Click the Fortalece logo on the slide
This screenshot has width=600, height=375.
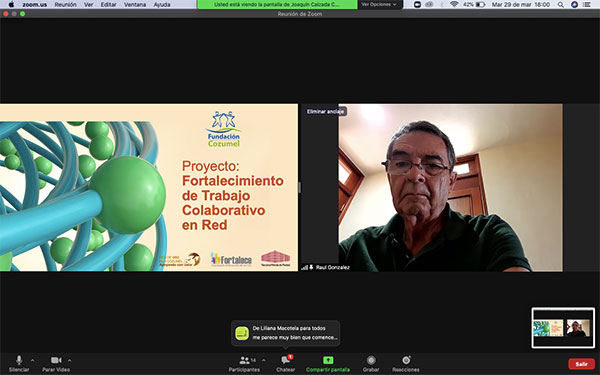click(x=231, y=259)
